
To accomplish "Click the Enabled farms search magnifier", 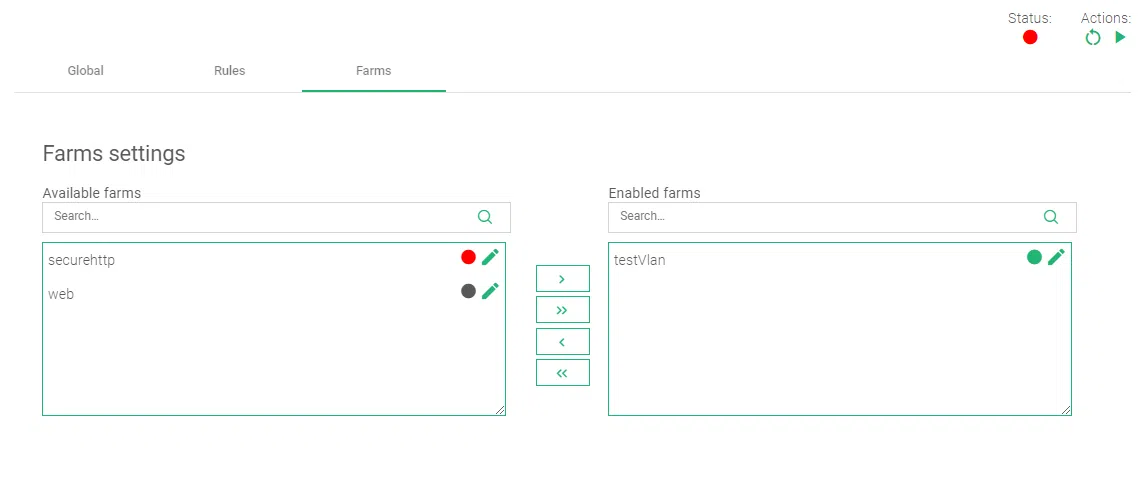I will (1051, 217).
